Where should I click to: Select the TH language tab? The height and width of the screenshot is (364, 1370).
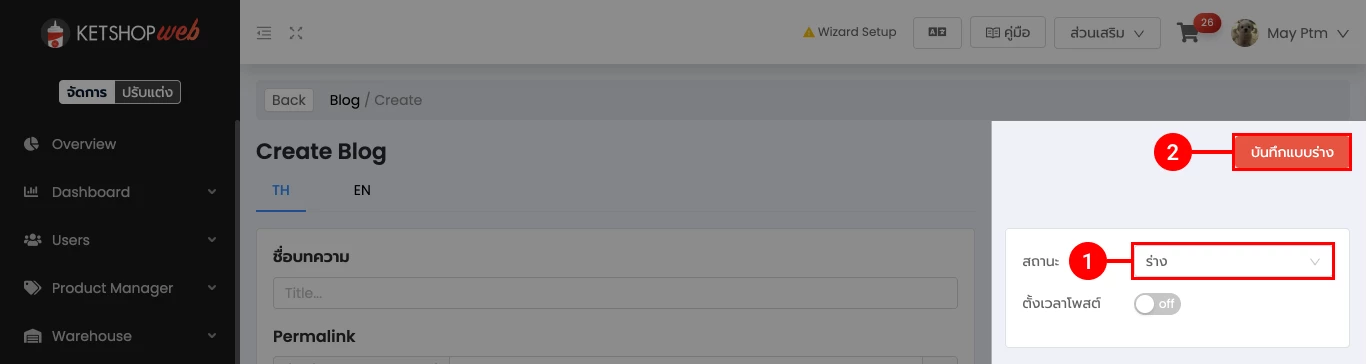281,190
